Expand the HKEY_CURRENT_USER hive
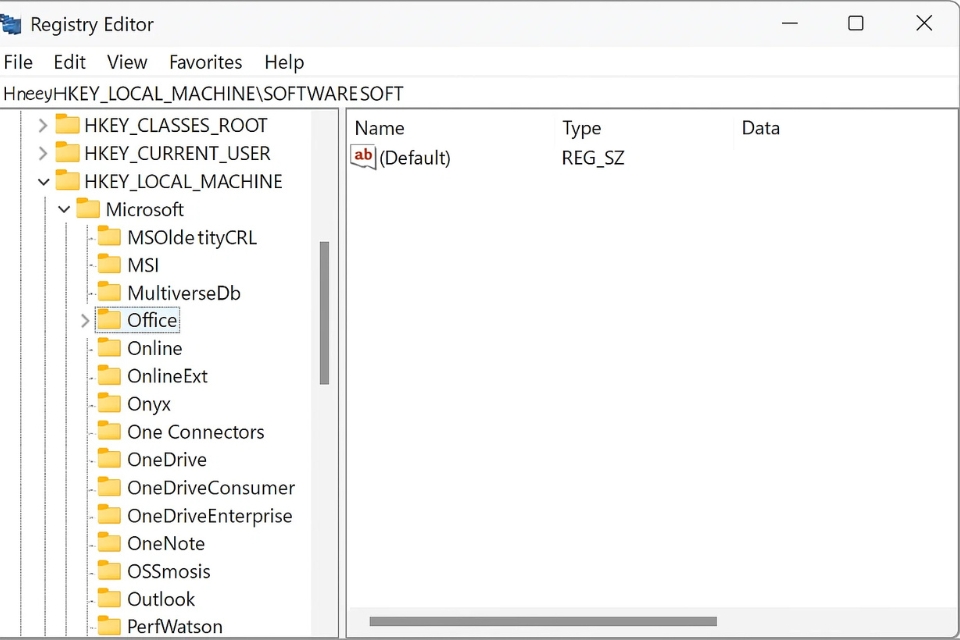This screenshot has width=960, height=640. tap(43, 154)
